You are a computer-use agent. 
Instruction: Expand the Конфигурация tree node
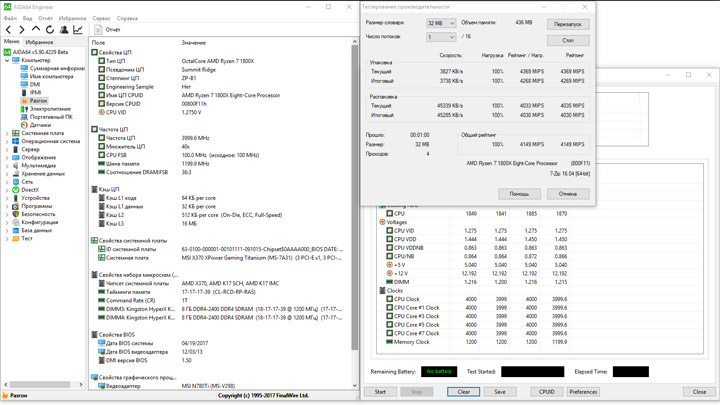click(7, 222)
